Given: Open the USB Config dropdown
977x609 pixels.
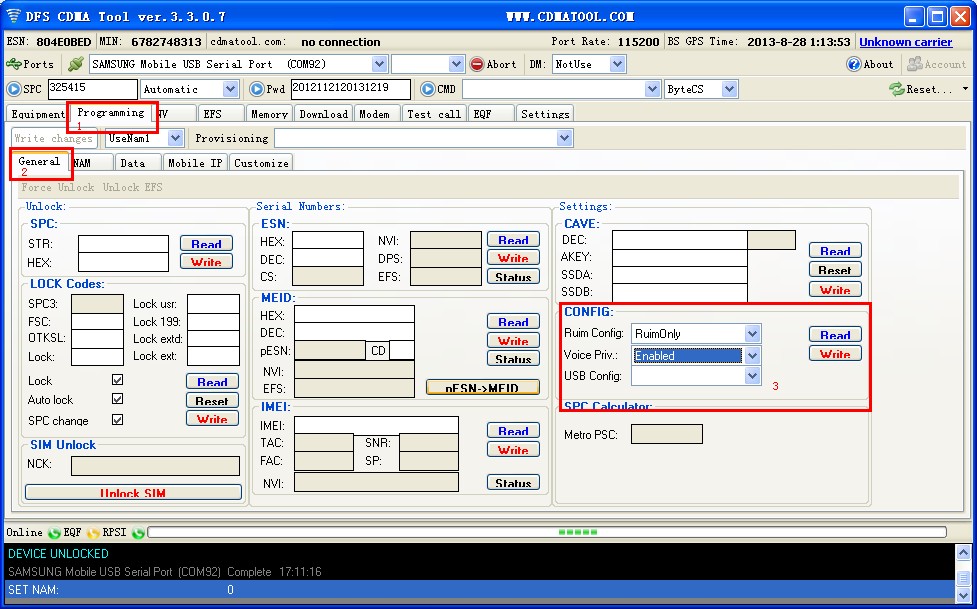Looking at the screenshot, I should click(x=752, y=375).
